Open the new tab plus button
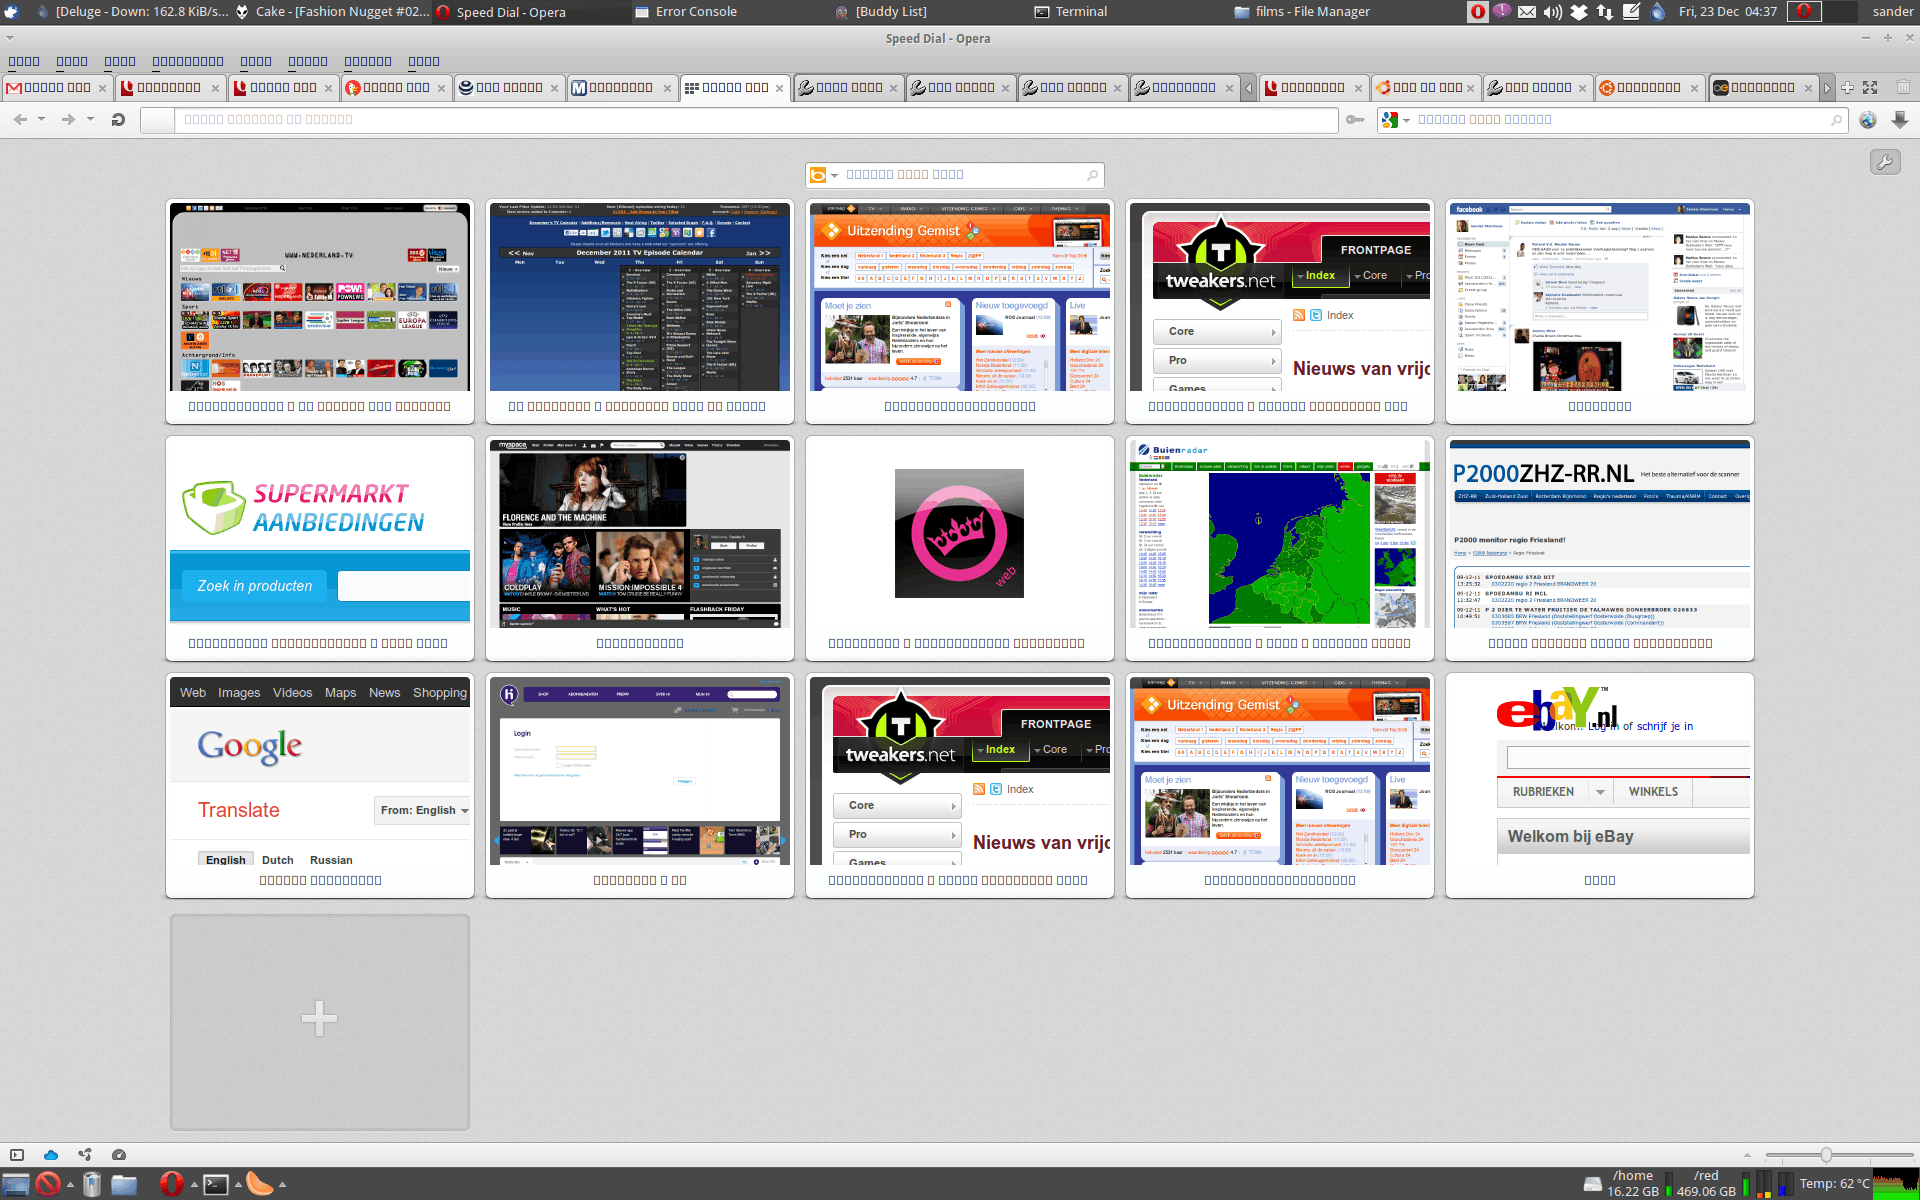This screenshot has width=1920, height=1200. click(x=1847, y=88)
